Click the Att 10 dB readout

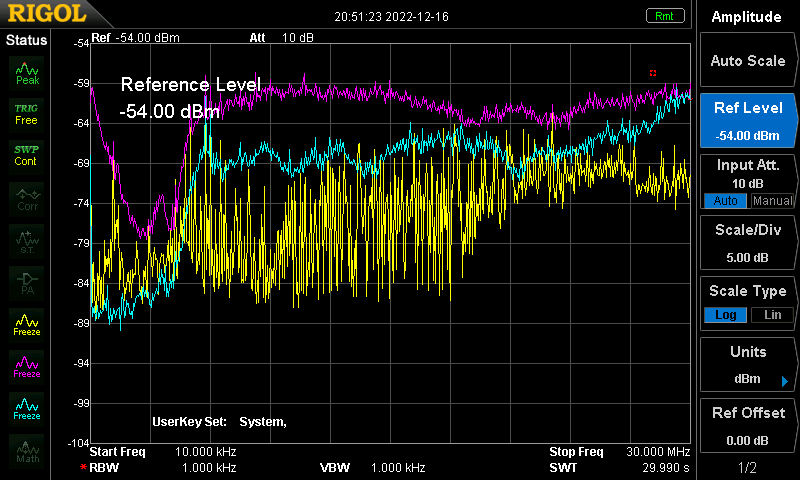(282, 38)
